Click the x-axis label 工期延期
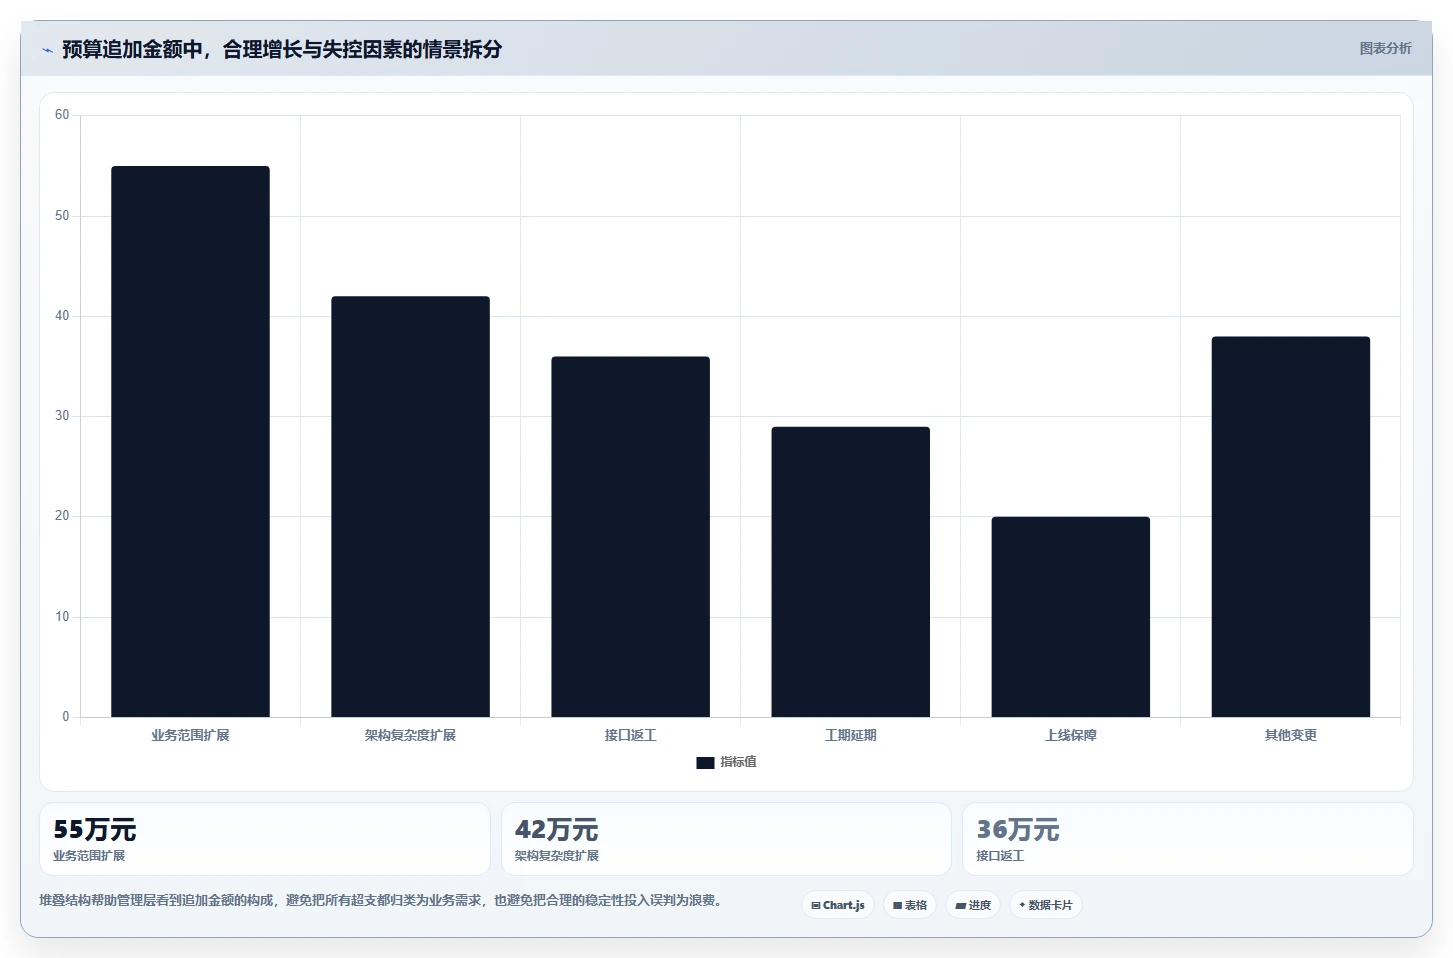This screenshot has width=1453, height=958. 850,735
